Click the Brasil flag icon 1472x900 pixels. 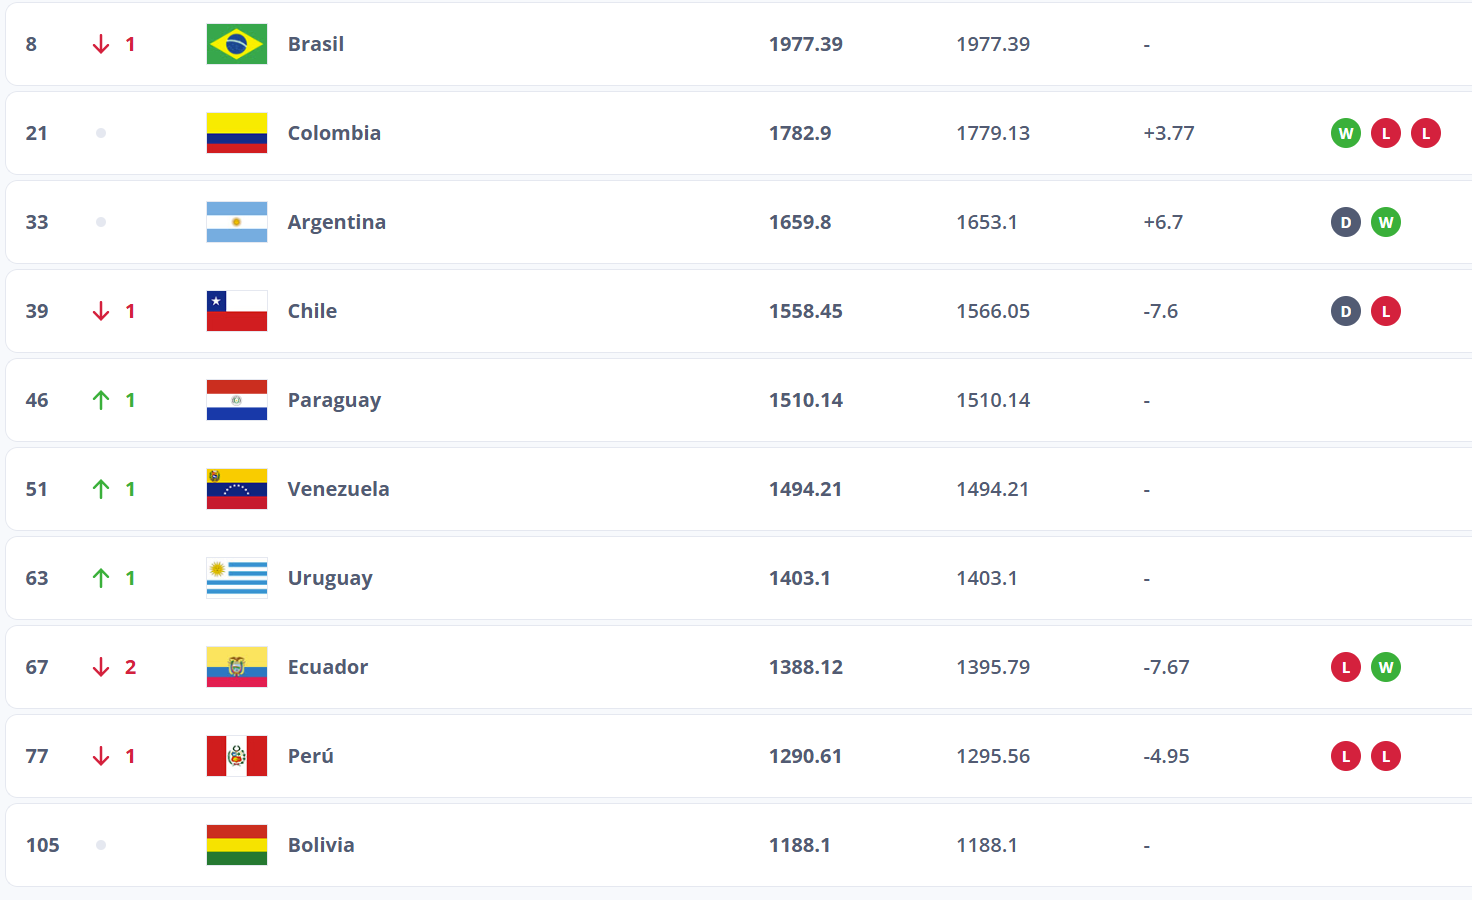coord(237,44)
